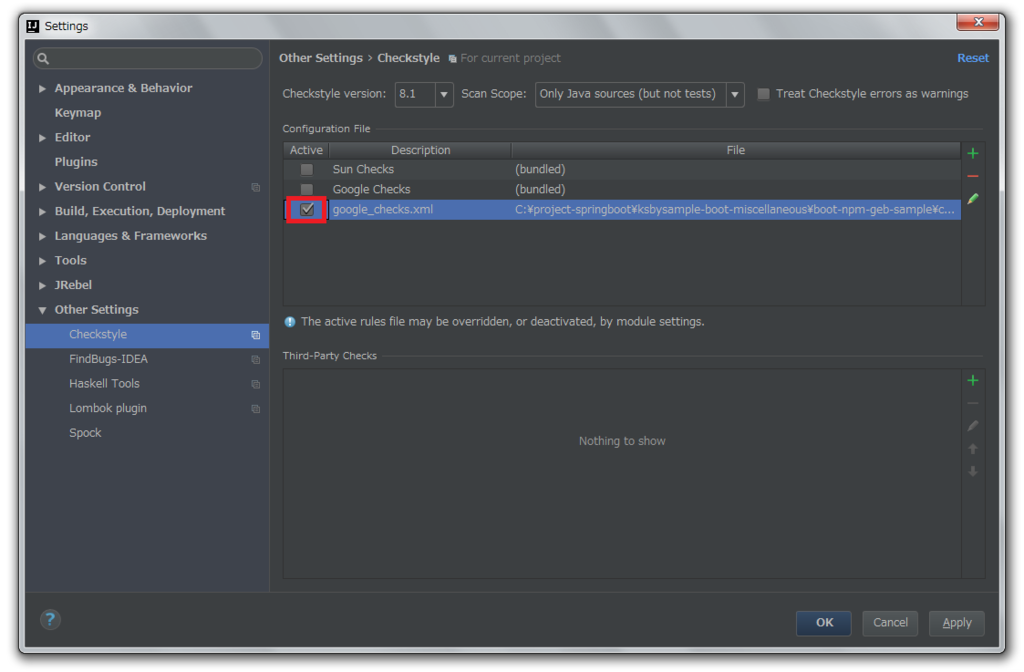1024x672 pixels.
Task: Select the Google Checks description cell
Action: [x=420, y=190]
